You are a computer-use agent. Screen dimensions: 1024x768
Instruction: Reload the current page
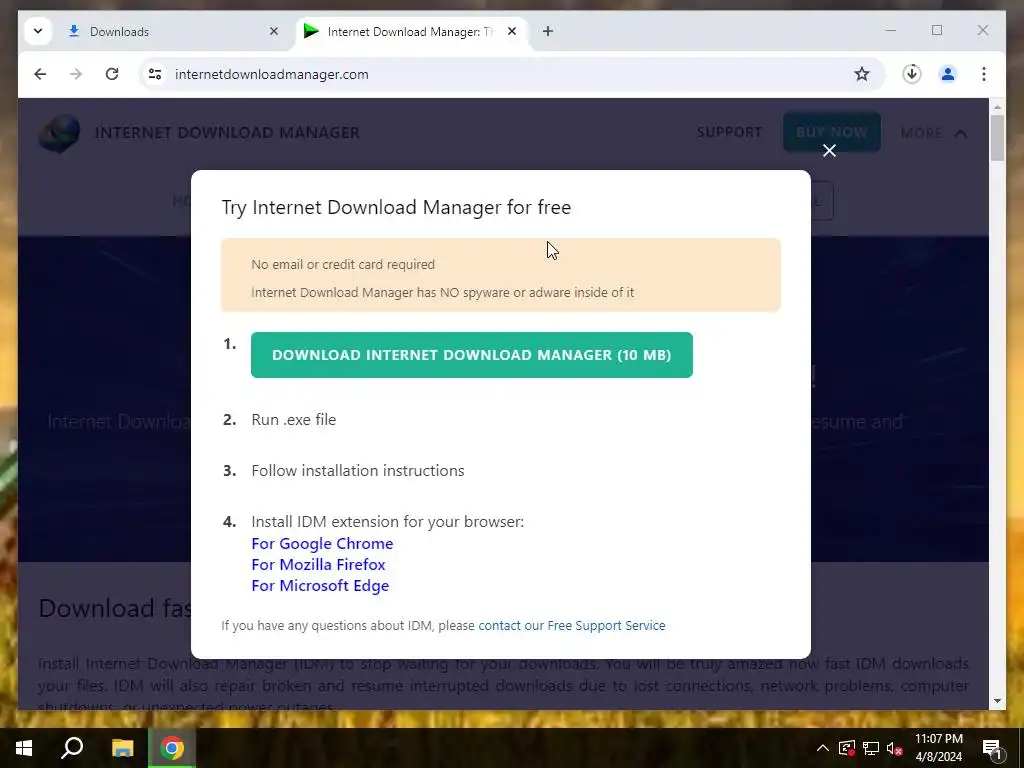coord(112,74)
